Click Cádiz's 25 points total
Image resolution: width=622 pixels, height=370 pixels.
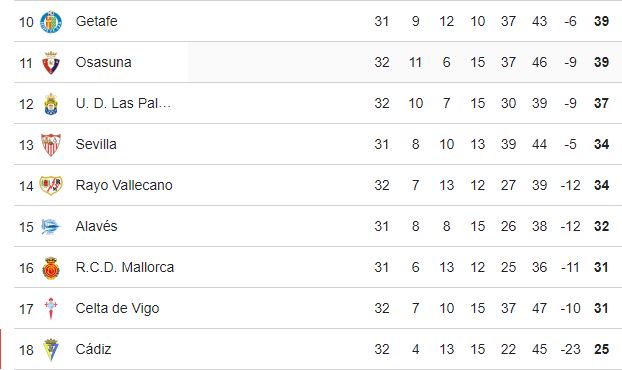(x=601, y=349)
